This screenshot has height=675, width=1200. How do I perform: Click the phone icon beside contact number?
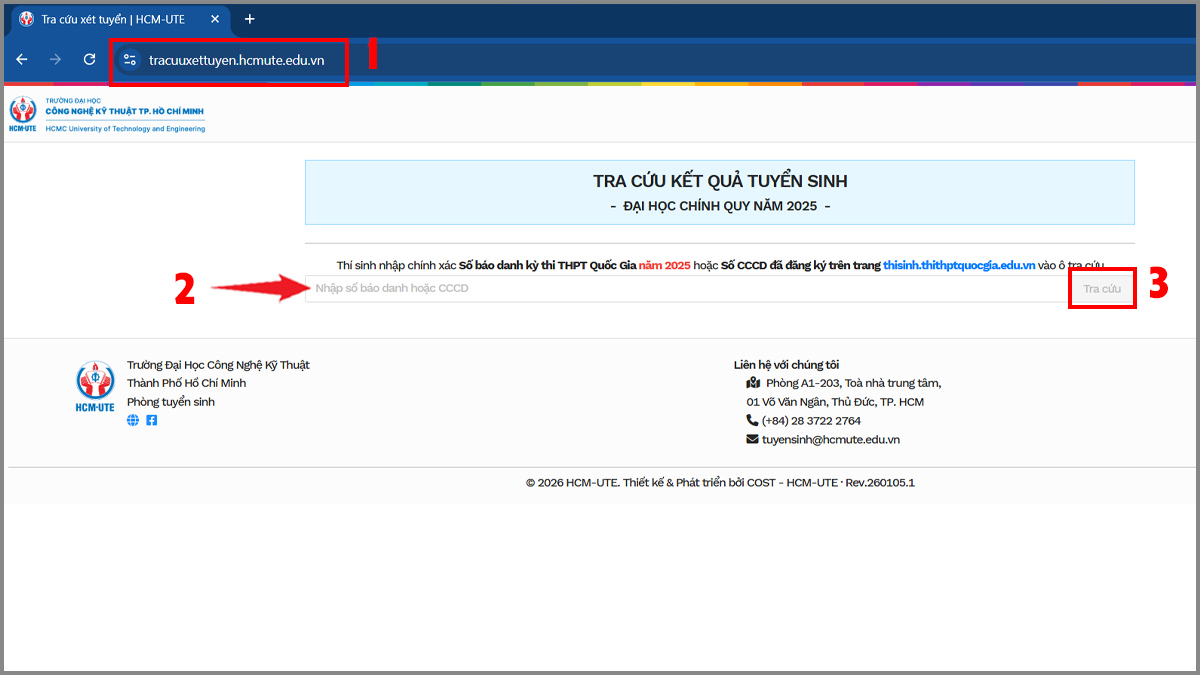(x=752, y=420)
